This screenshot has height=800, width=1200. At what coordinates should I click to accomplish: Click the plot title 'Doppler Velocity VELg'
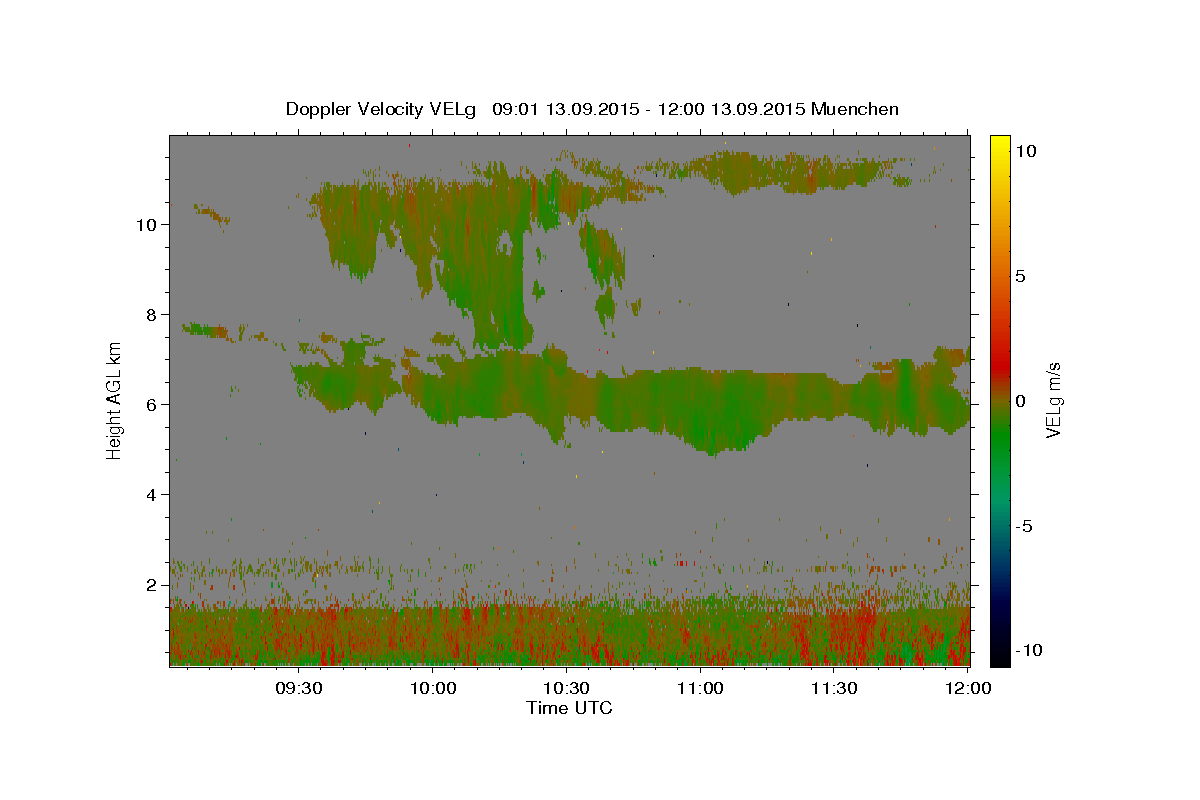pyautogui.click(x=383, y=109)
